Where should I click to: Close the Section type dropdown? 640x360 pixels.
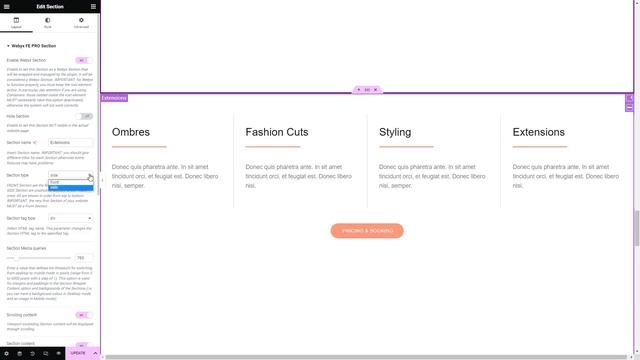pyautogui.click(x=71, y=175)
